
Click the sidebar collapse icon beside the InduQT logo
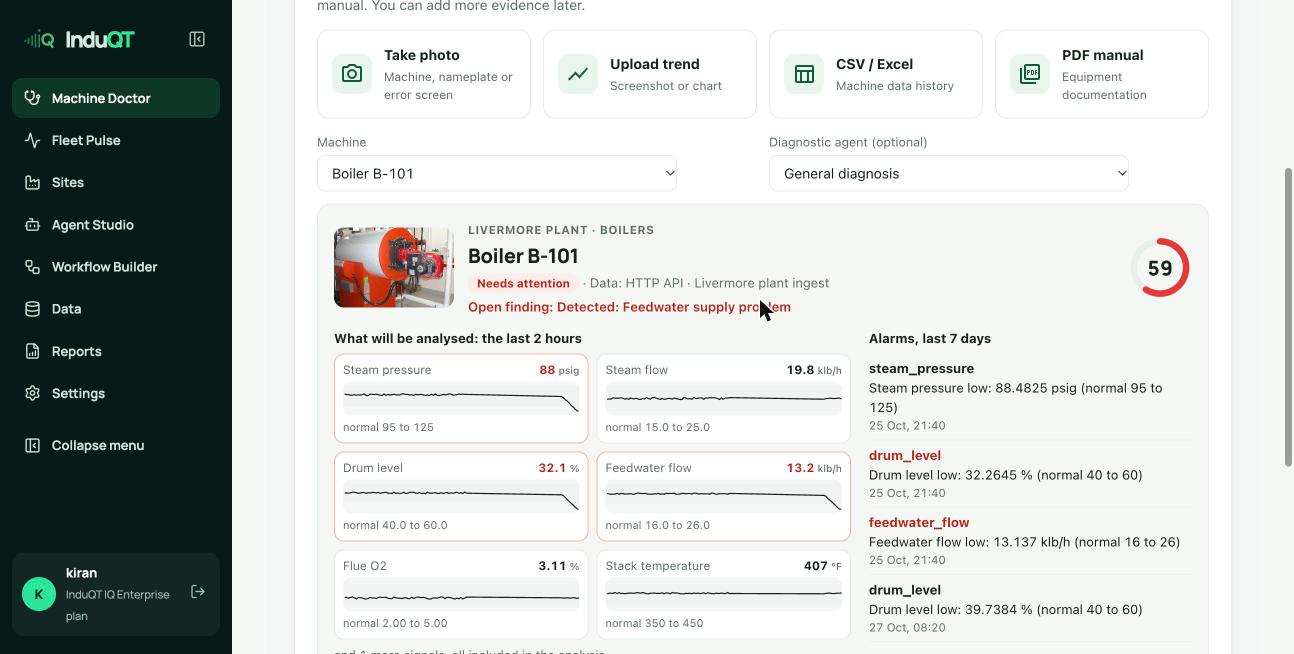click(x=197, y=39)
